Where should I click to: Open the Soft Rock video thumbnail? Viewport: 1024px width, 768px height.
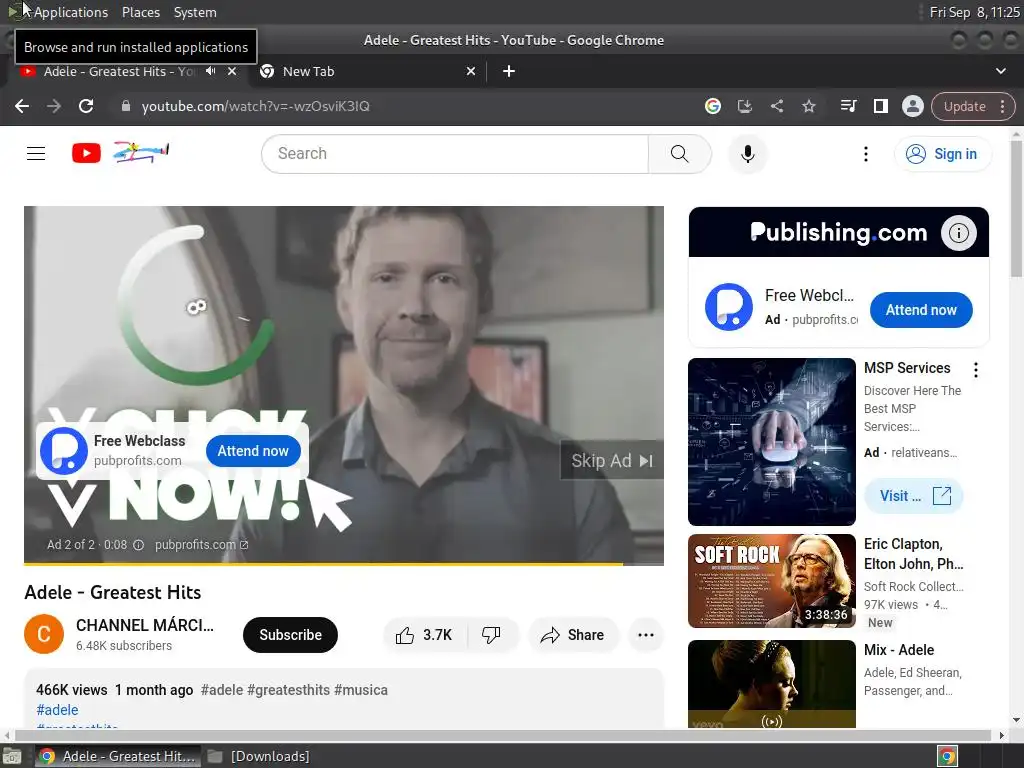pyautogui.click(x=771, y=581)
